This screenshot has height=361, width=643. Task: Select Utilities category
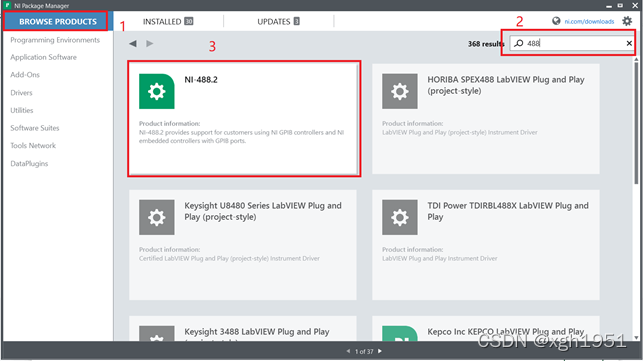(x=22, y=110)
